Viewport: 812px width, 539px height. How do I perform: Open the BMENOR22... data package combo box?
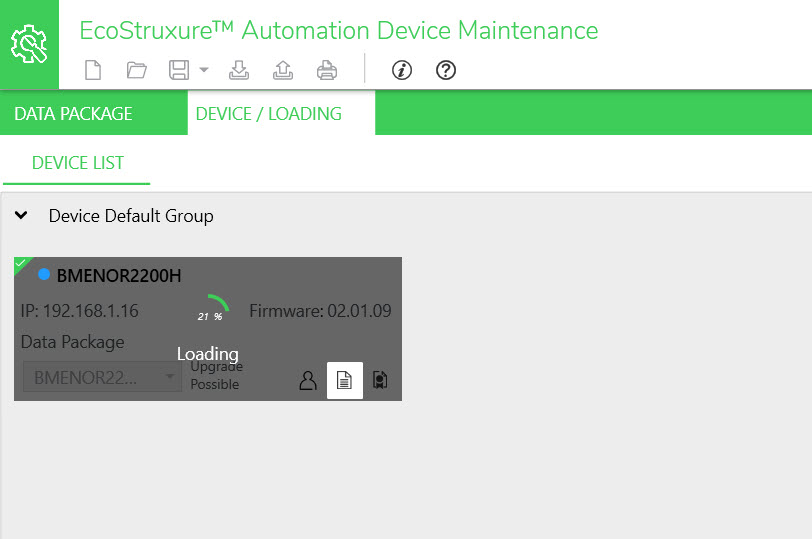point(103,377)
